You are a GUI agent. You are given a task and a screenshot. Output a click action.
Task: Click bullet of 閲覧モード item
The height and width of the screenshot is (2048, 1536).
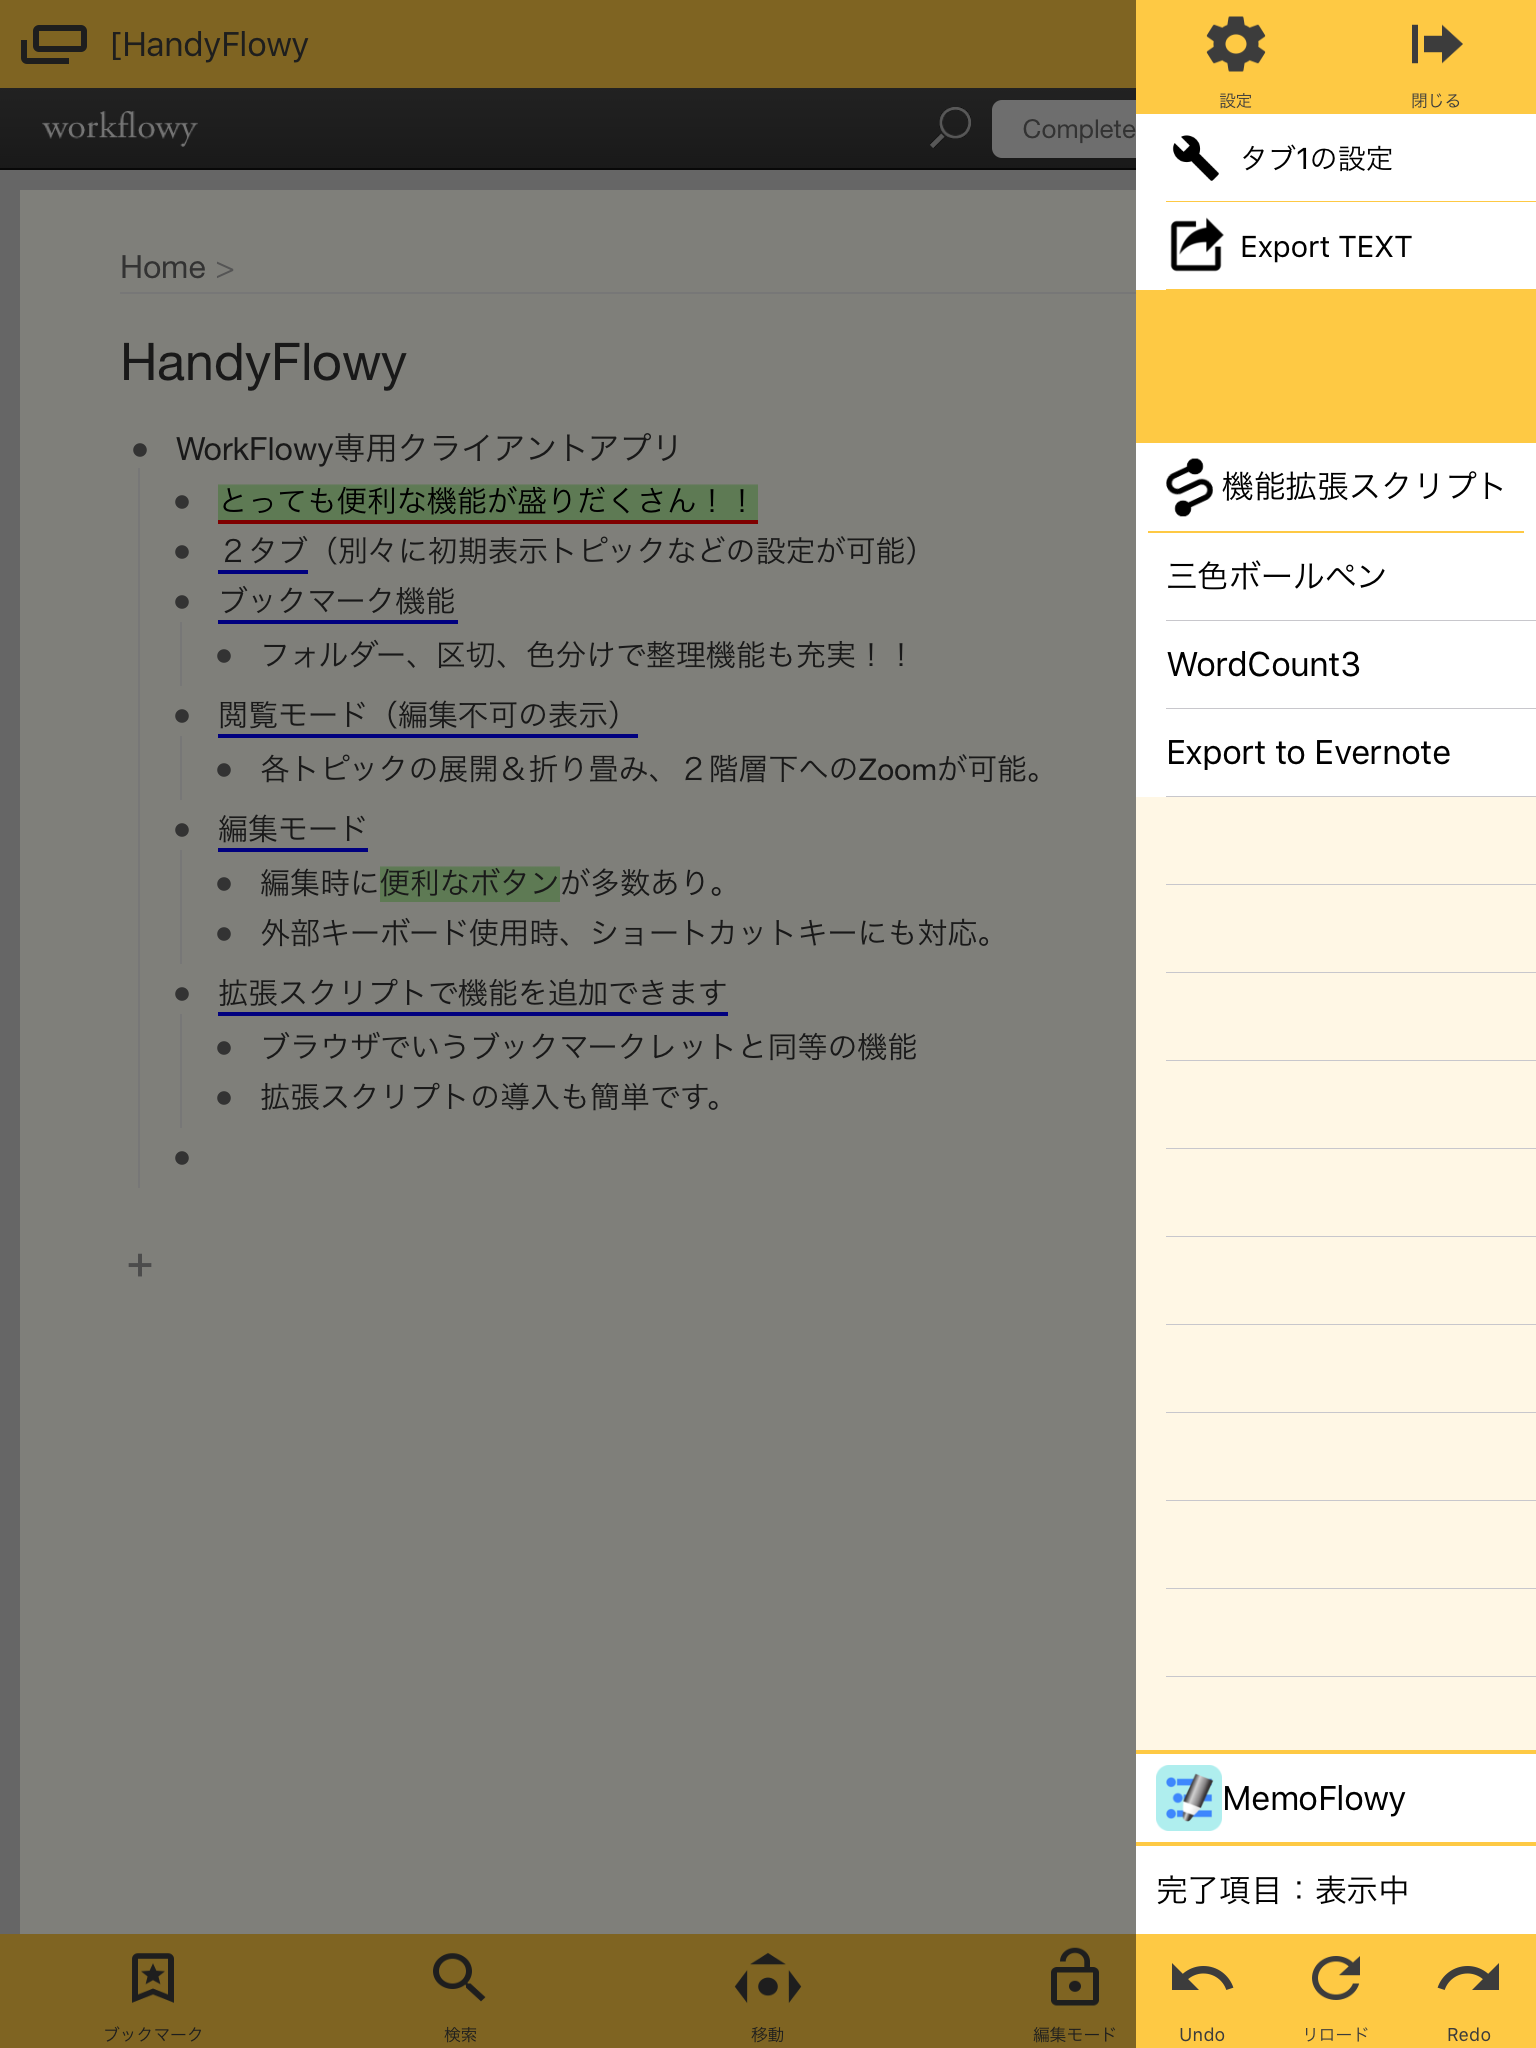click(x=182, y=716)
